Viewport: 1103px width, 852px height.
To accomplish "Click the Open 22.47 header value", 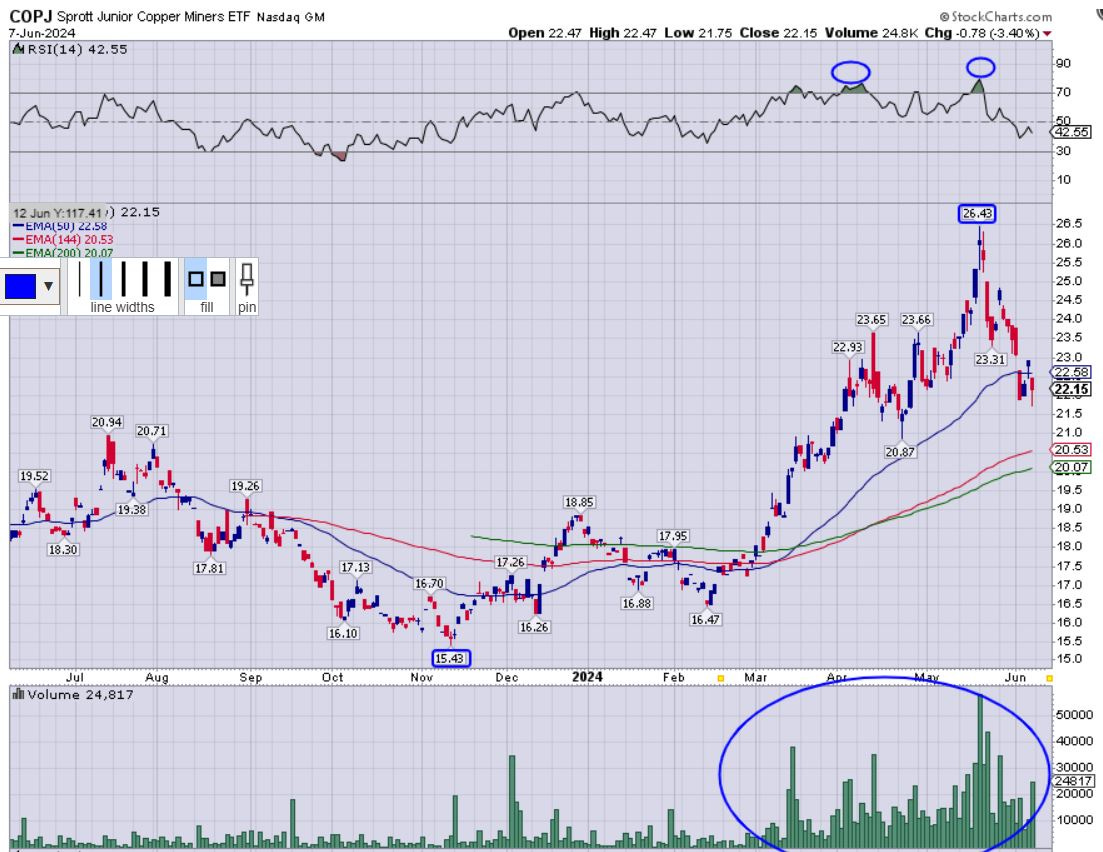I will tap(544, 33).
